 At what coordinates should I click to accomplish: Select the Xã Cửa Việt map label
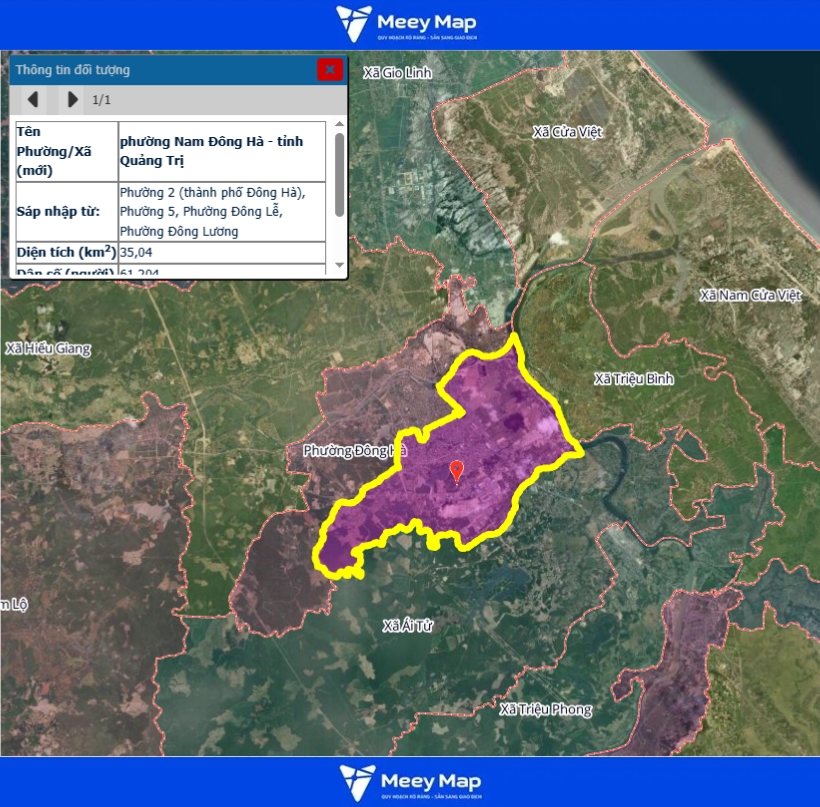(x=567, y=131)
